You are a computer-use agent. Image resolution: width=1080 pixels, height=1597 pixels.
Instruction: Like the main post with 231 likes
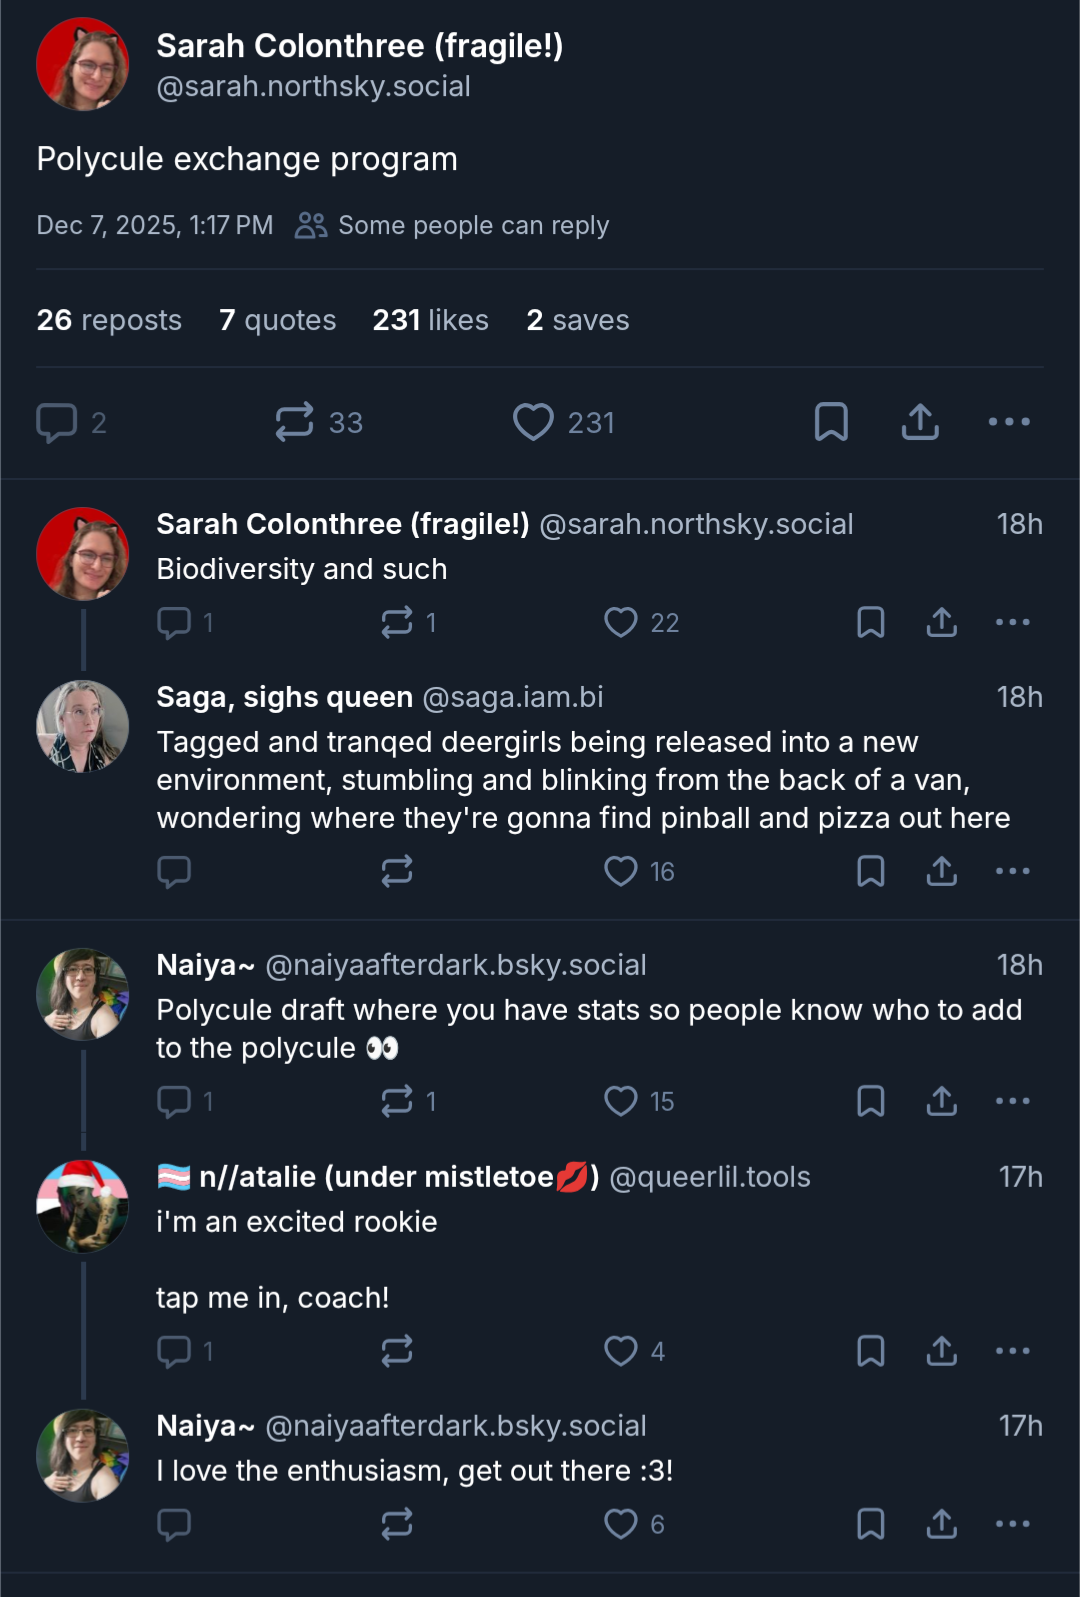pos(534,422)
